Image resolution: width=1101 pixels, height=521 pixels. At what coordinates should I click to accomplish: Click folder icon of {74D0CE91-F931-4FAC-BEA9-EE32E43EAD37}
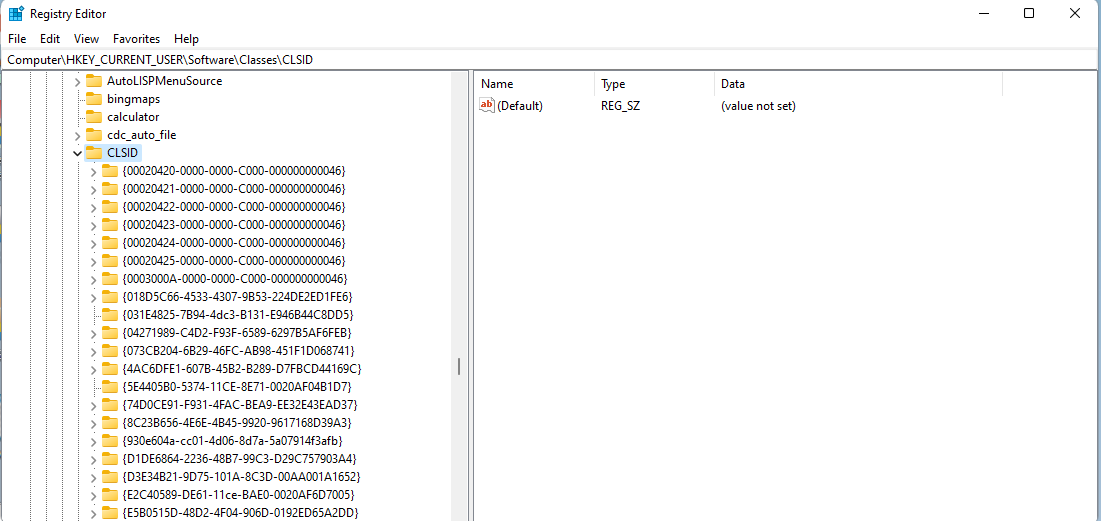pyautogui.click(x=110, y=405)
